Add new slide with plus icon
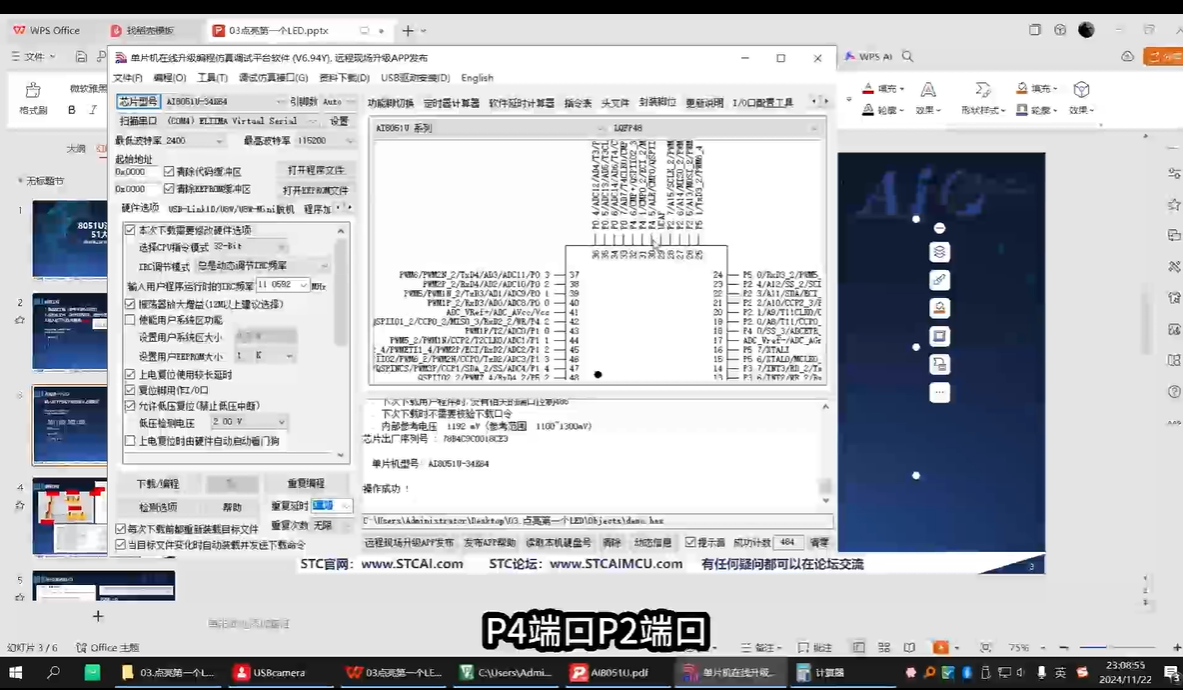 [97, 616]
